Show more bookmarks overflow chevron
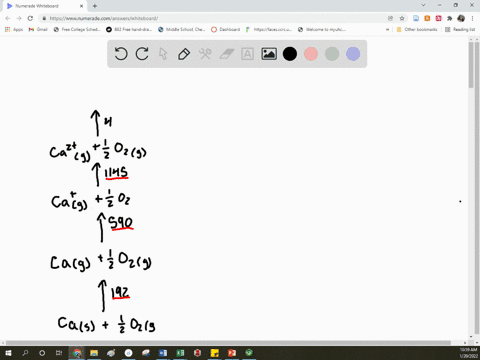The image size is (480, 360). pos(387,29)
